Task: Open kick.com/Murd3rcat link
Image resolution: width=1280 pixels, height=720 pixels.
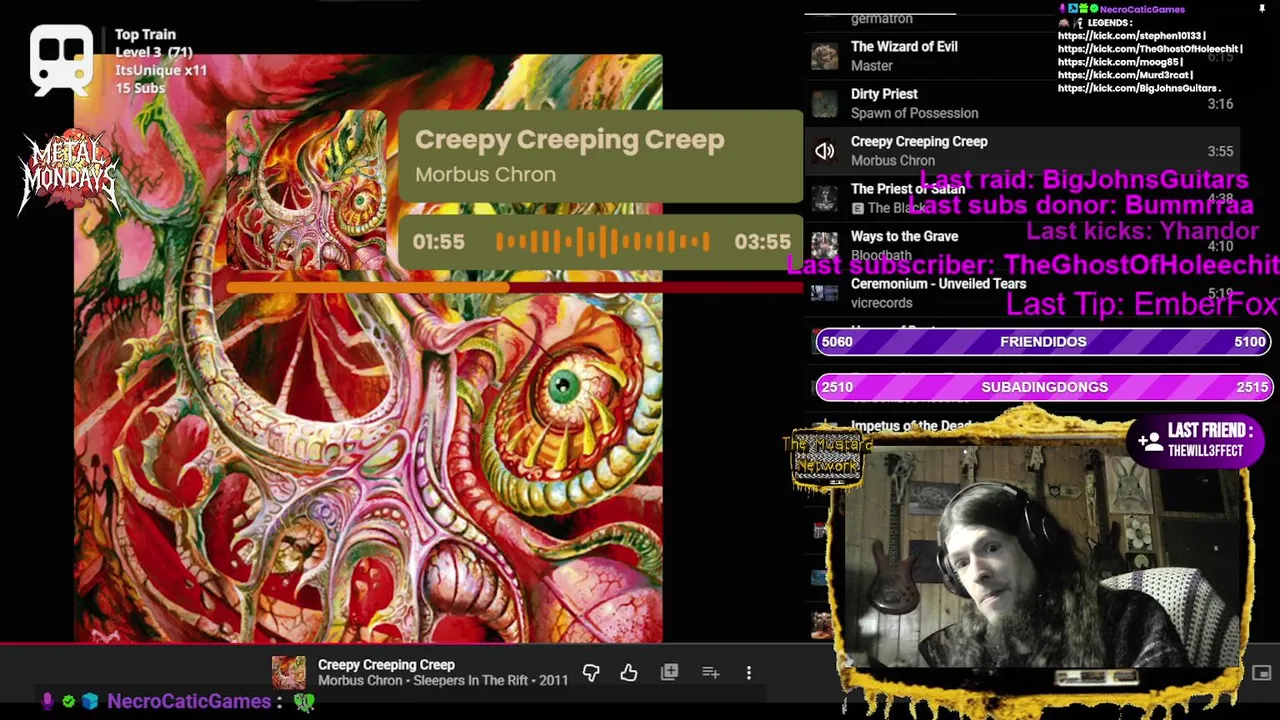Action: click(1124, 74)
